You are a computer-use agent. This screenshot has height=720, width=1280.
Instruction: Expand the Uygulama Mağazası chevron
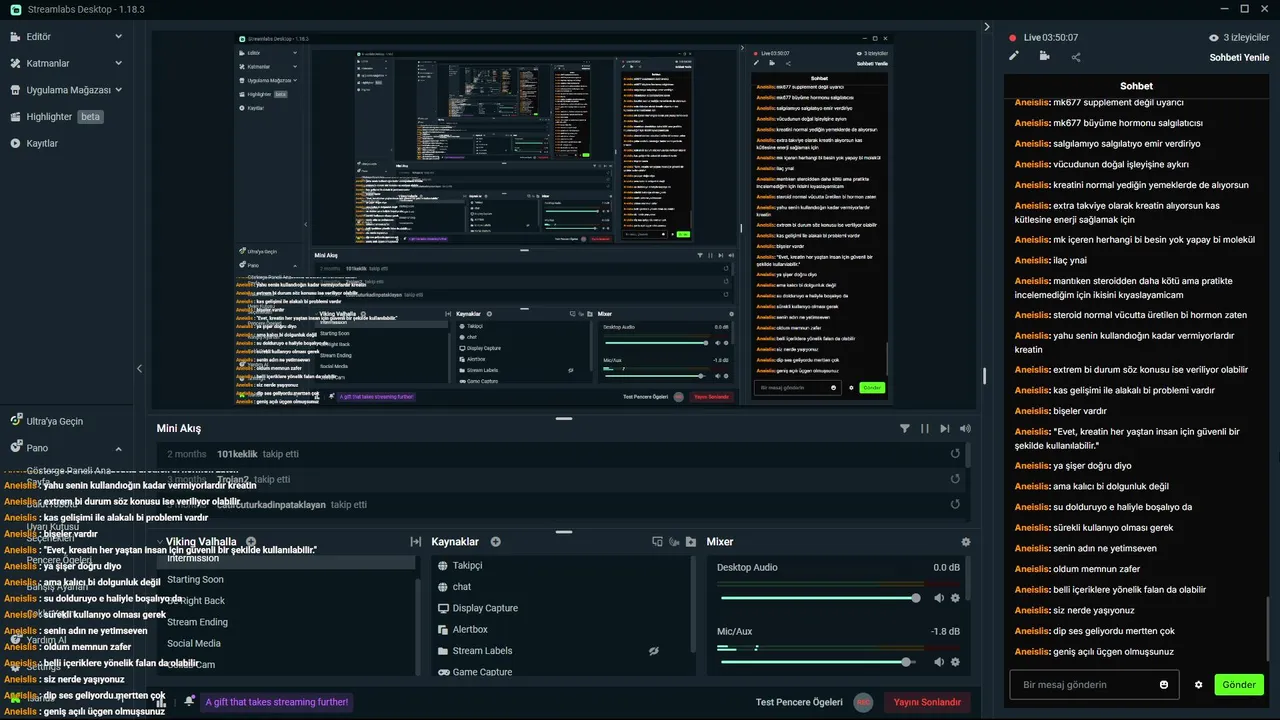118,90
